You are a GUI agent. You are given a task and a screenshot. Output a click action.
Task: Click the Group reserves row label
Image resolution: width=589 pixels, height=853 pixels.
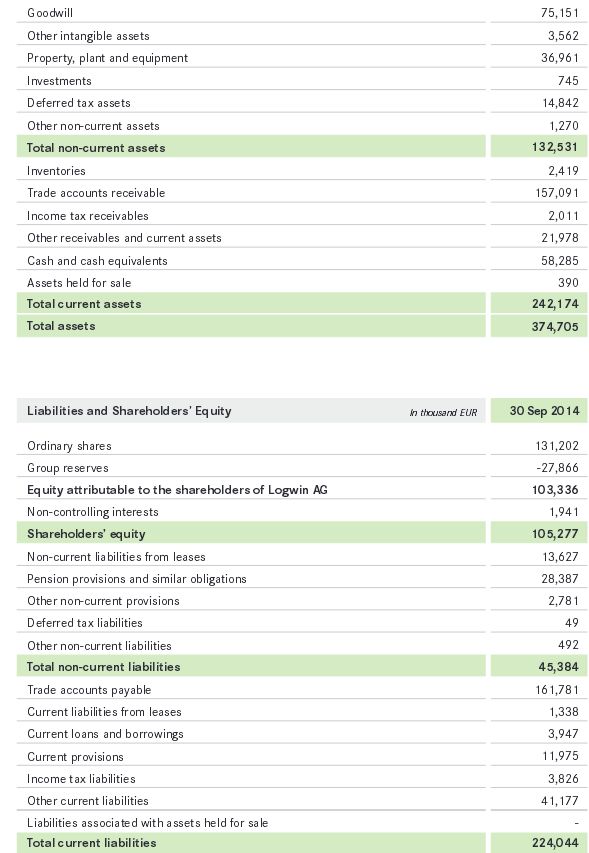coord(68,468)
